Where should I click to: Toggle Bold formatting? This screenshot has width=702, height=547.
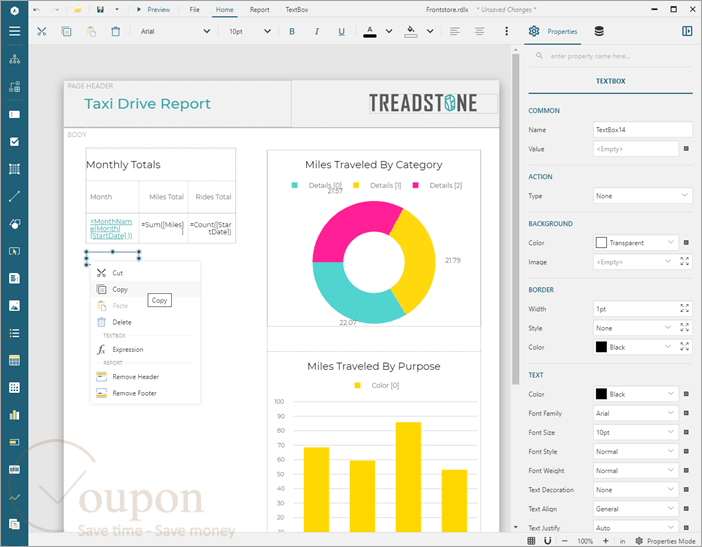point(292,31)
